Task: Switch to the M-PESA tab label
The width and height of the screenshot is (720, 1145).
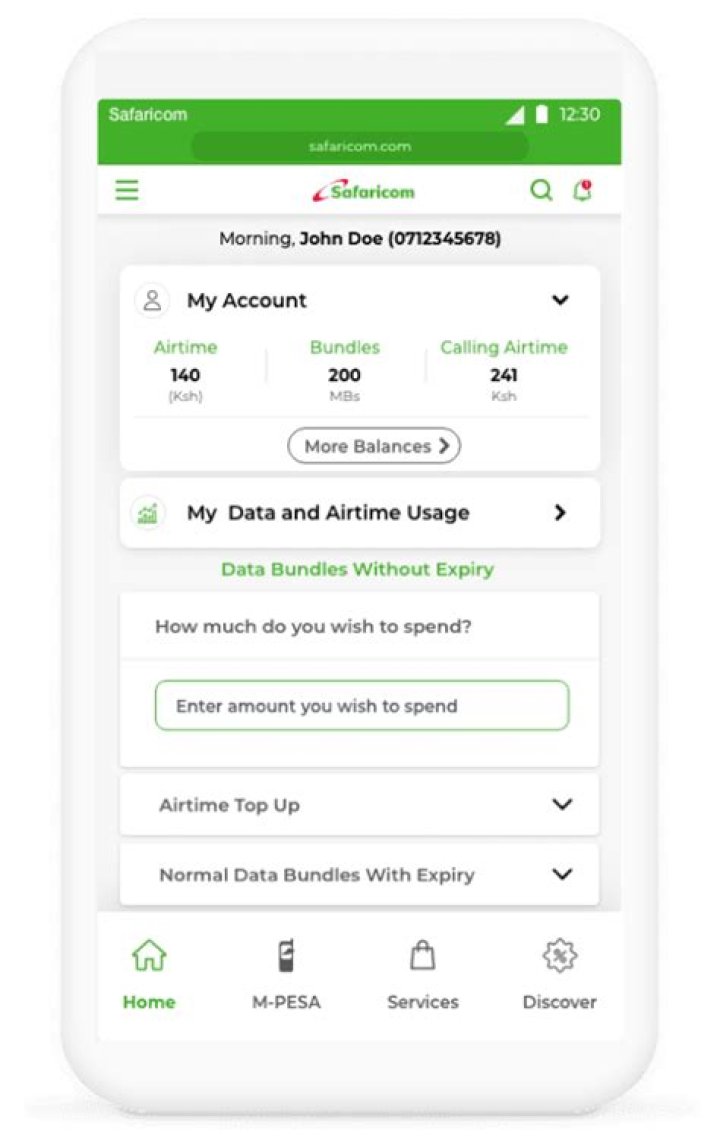Action: pyautogui.click(x=286, y=1002)
